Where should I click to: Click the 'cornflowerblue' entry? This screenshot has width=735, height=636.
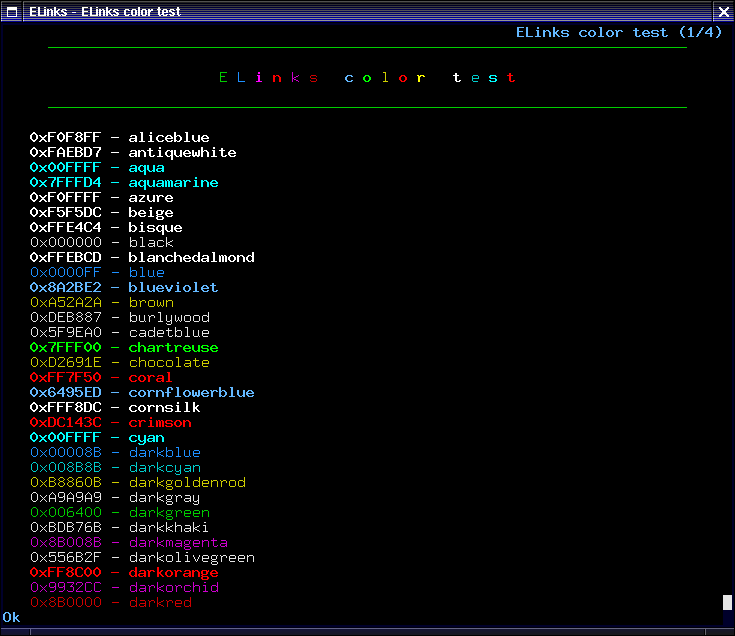[142, 392]
